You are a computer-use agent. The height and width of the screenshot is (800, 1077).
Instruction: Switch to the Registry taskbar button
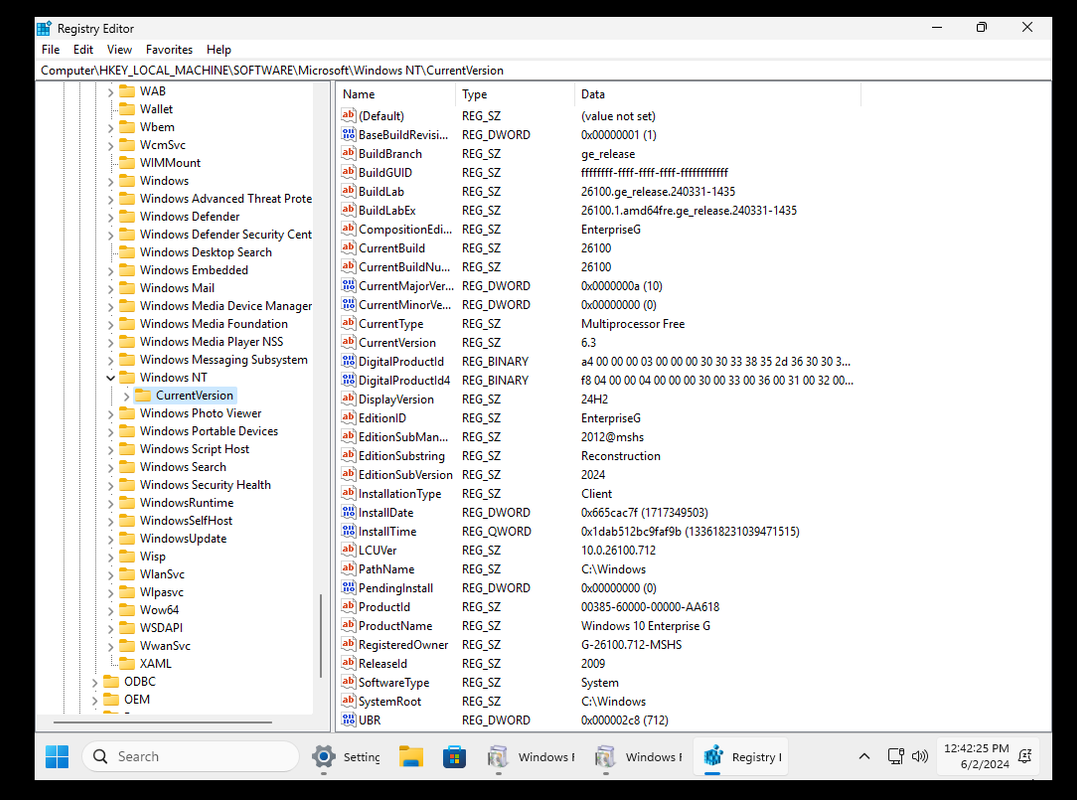[741, 756]
